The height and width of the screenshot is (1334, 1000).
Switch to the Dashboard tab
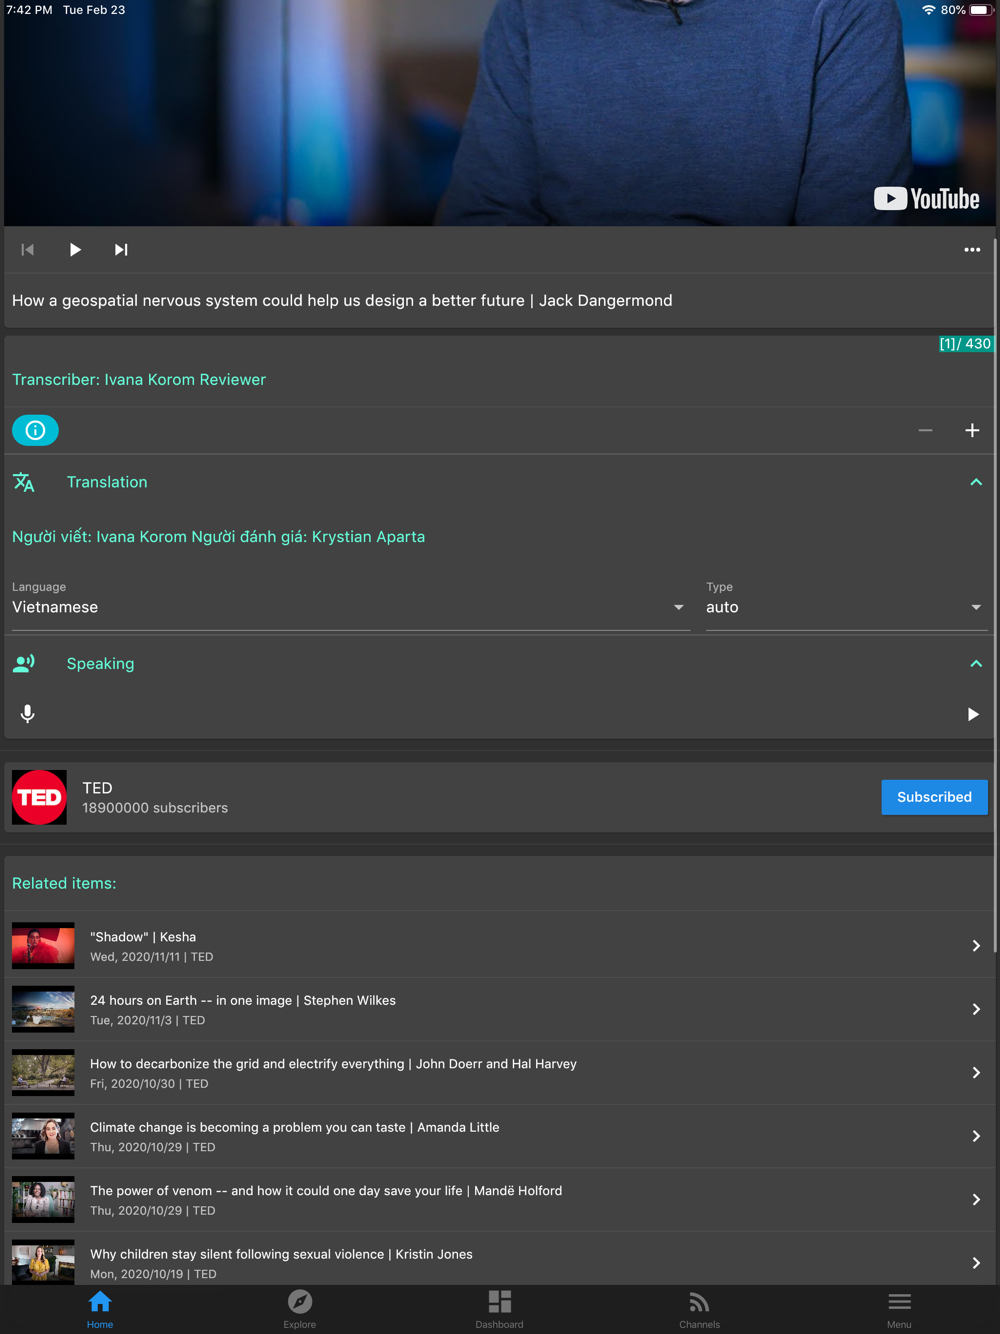click(x=499, y=1308)
